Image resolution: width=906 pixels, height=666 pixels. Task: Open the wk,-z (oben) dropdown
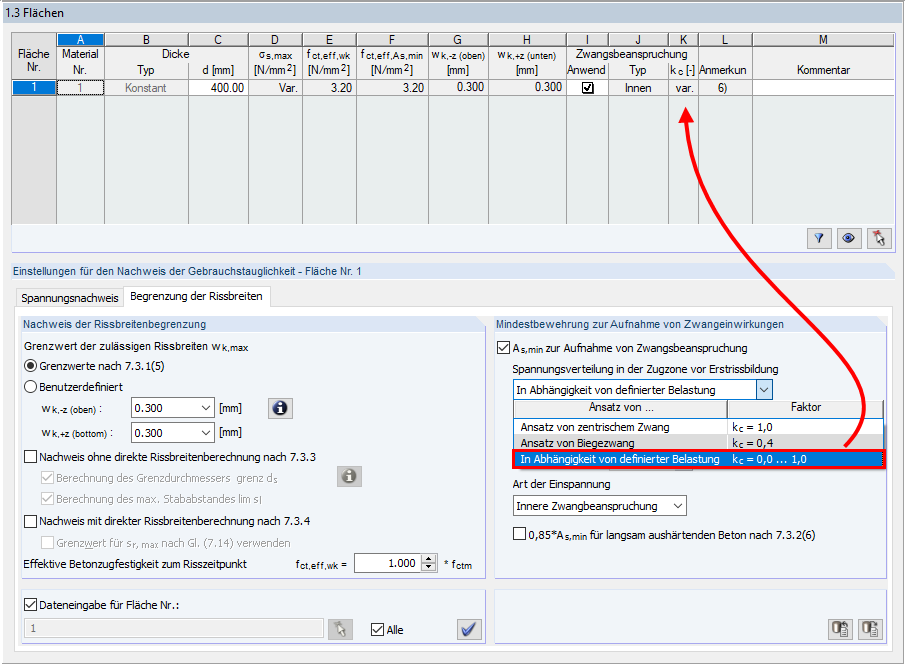click(x=206, y=408)
